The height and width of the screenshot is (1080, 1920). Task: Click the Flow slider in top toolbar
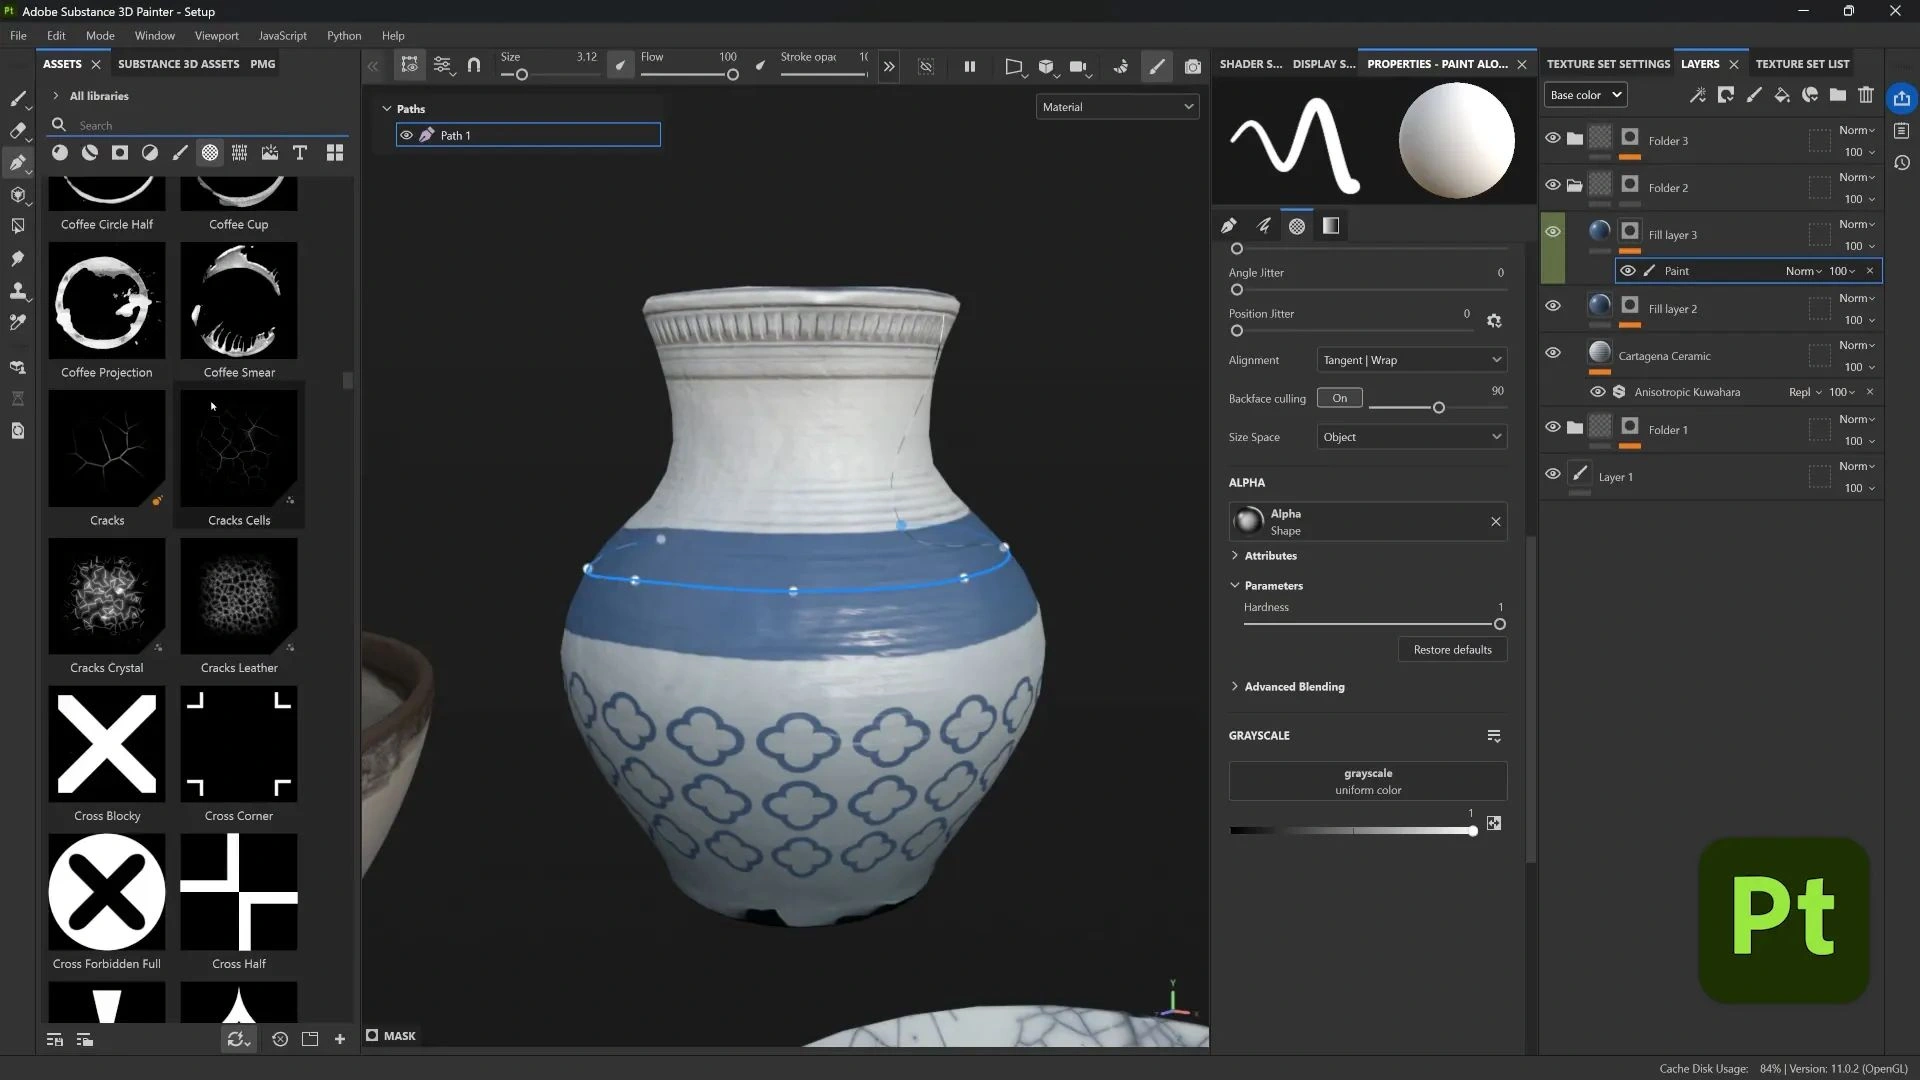[x=688, y=75]
